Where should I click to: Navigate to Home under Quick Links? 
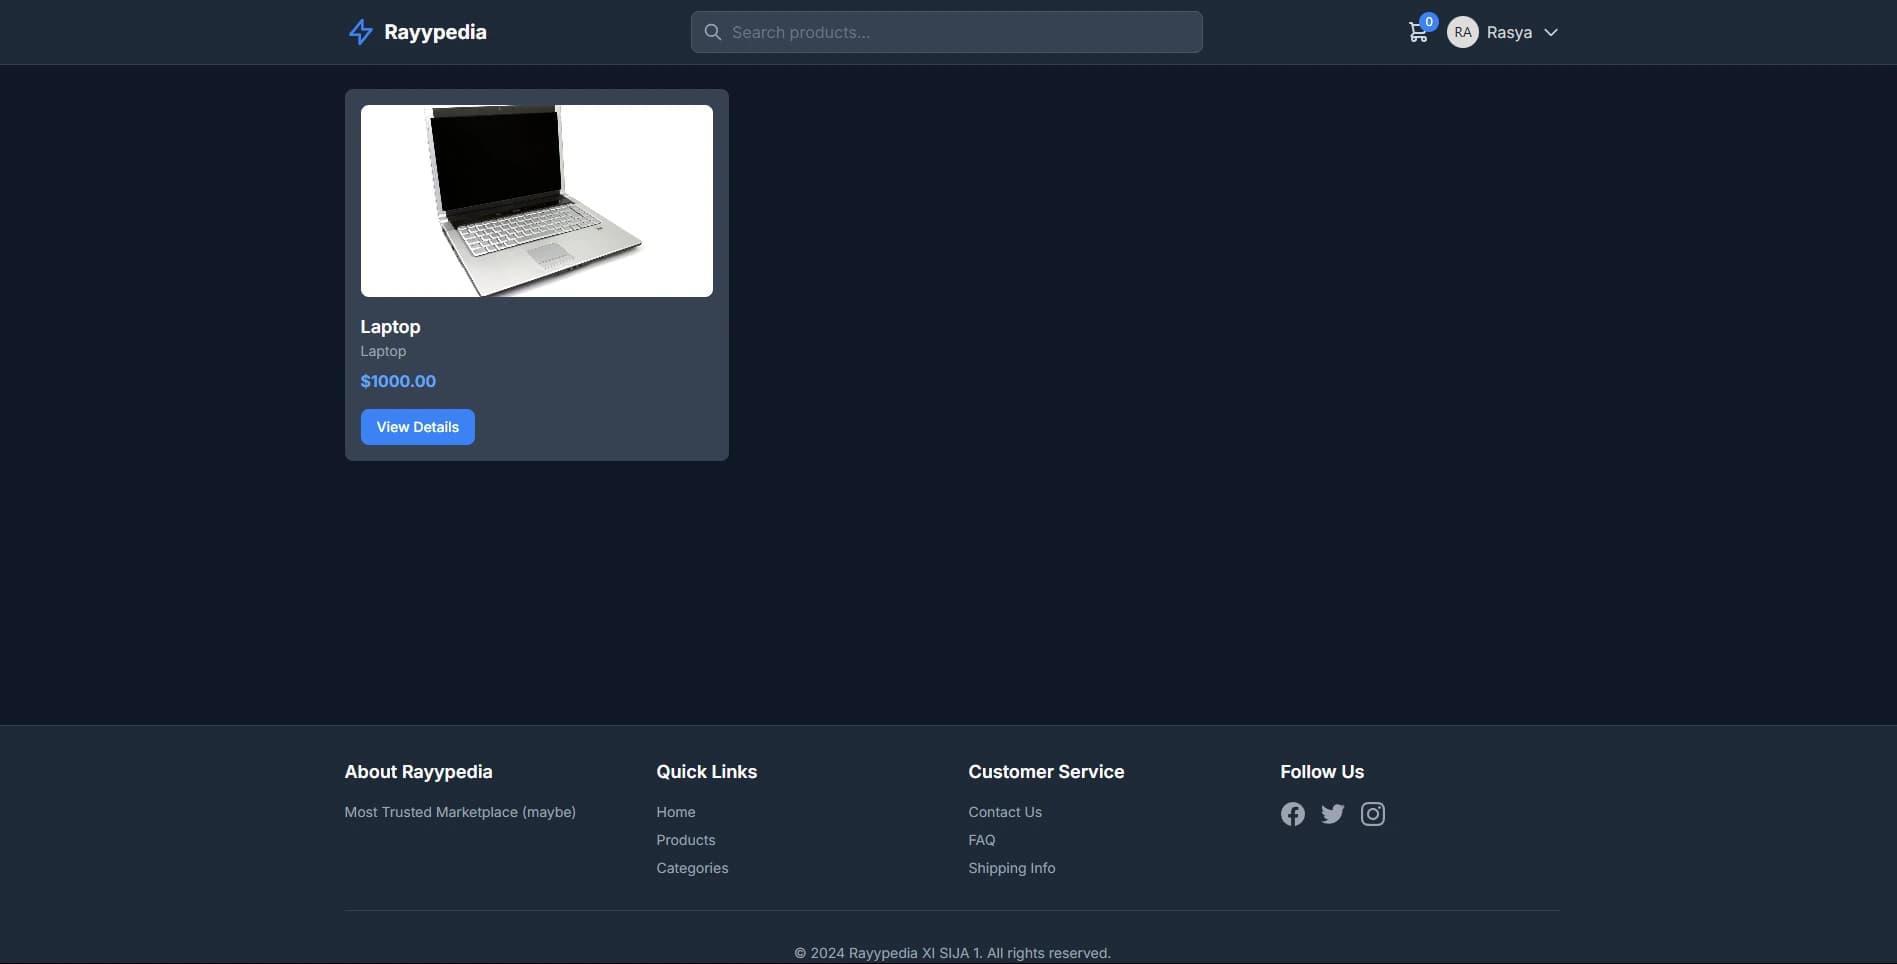tap(675, 811)
